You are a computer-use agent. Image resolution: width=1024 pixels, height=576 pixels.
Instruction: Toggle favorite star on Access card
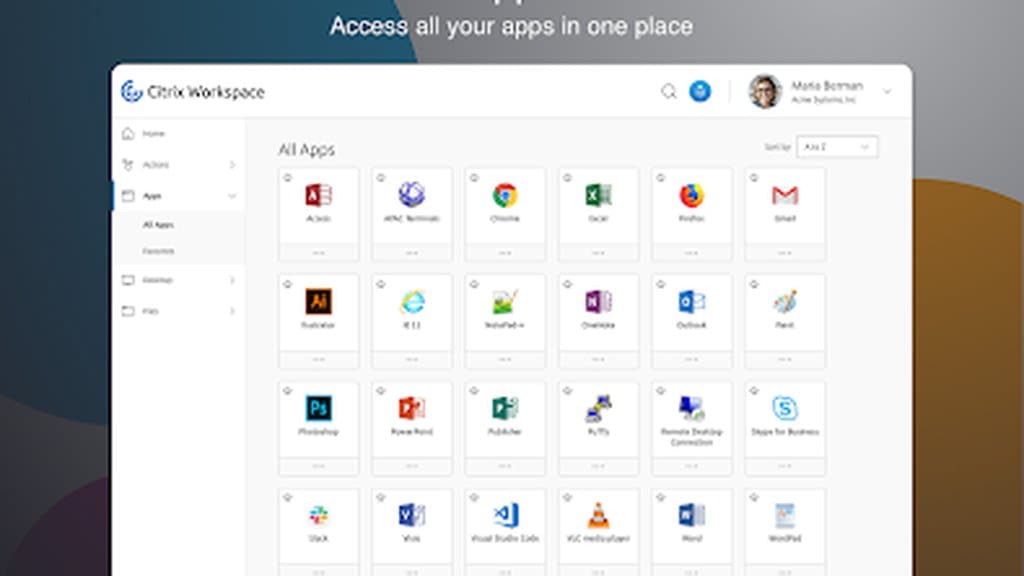coord(288,178)
